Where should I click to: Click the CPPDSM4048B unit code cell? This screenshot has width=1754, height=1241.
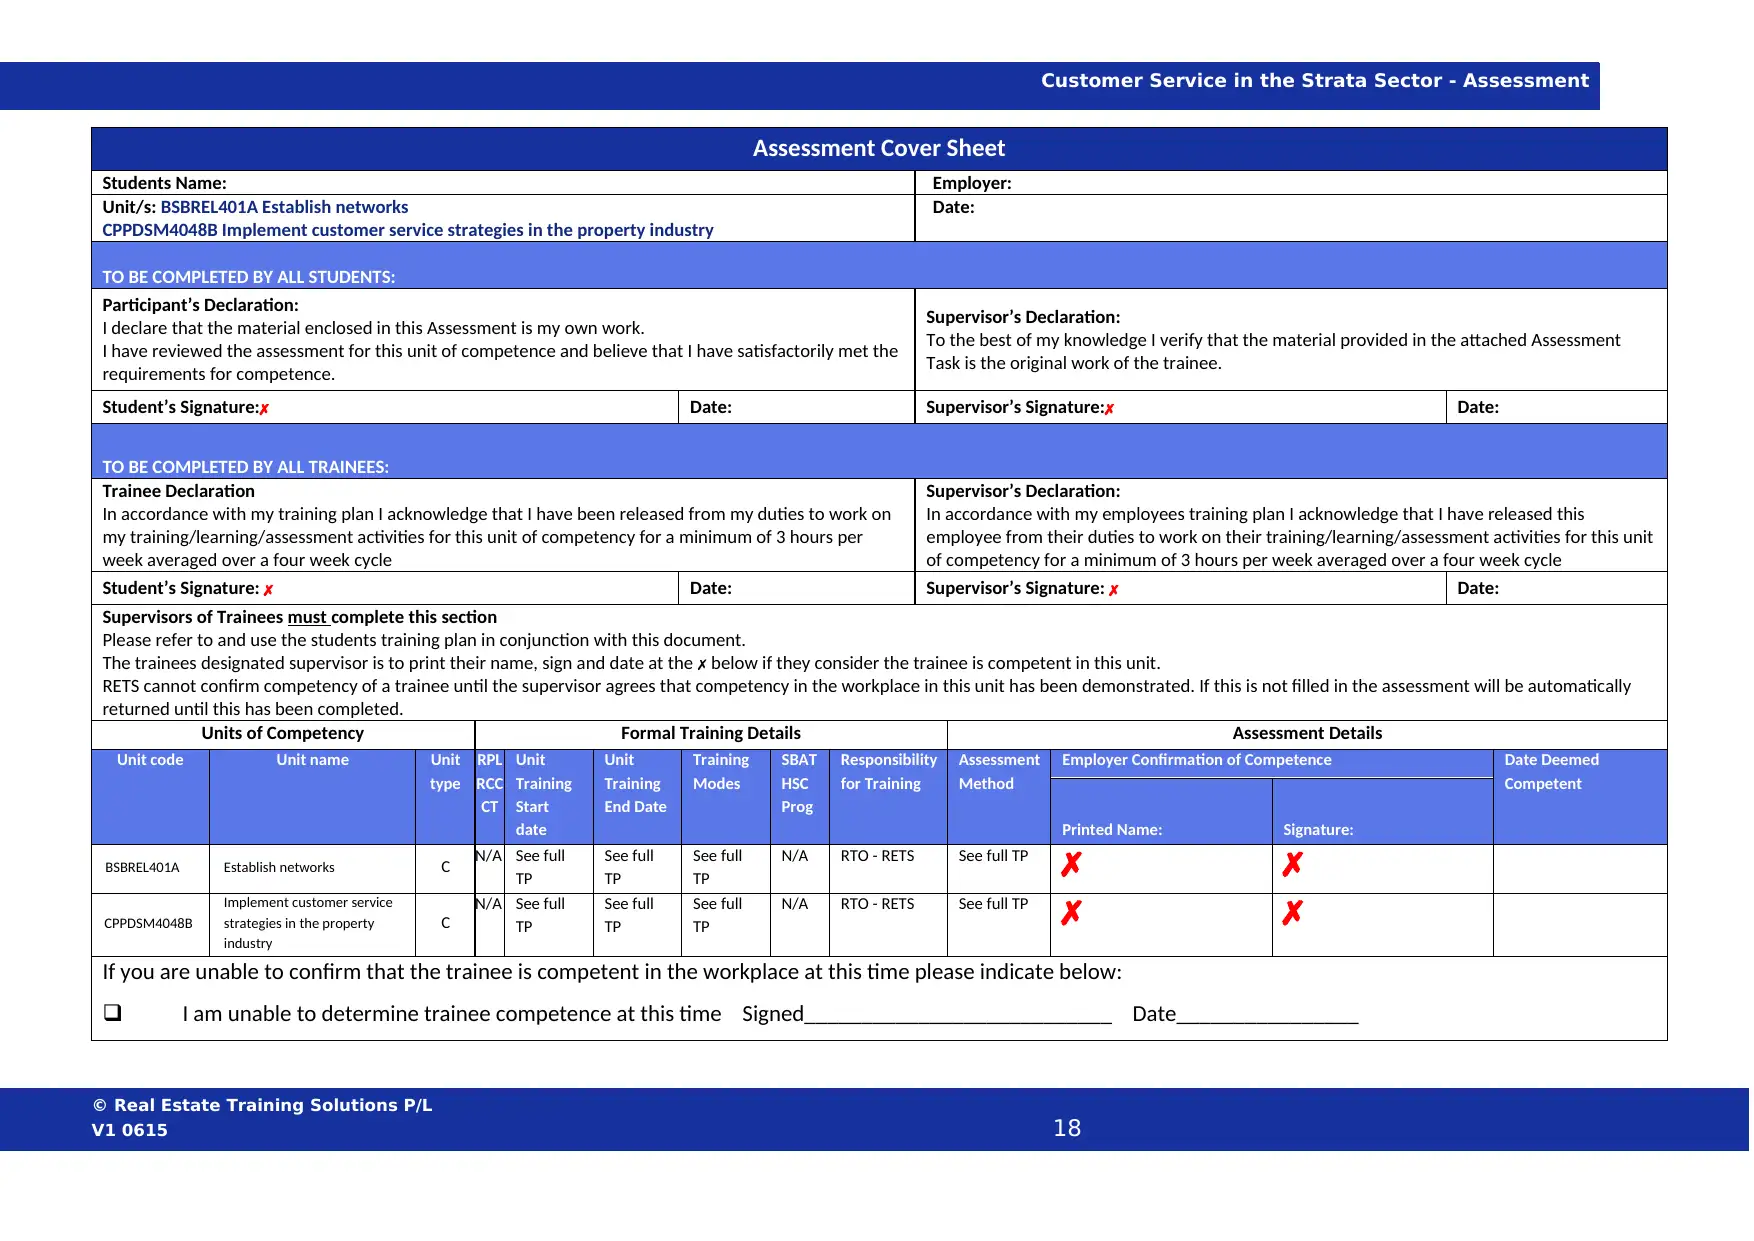coord(148,923)
